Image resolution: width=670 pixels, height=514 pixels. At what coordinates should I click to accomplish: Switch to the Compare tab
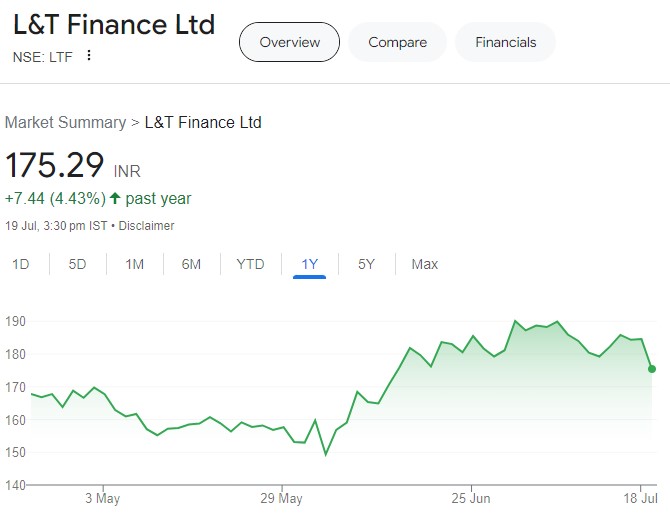397,42
